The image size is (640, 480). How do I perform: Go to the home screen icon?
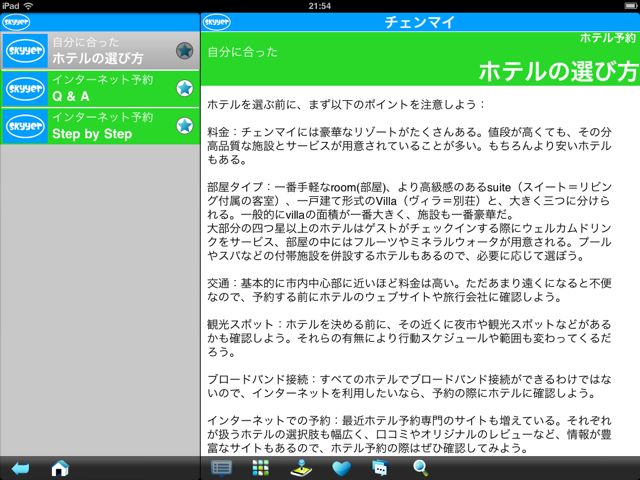pos(60,468)
